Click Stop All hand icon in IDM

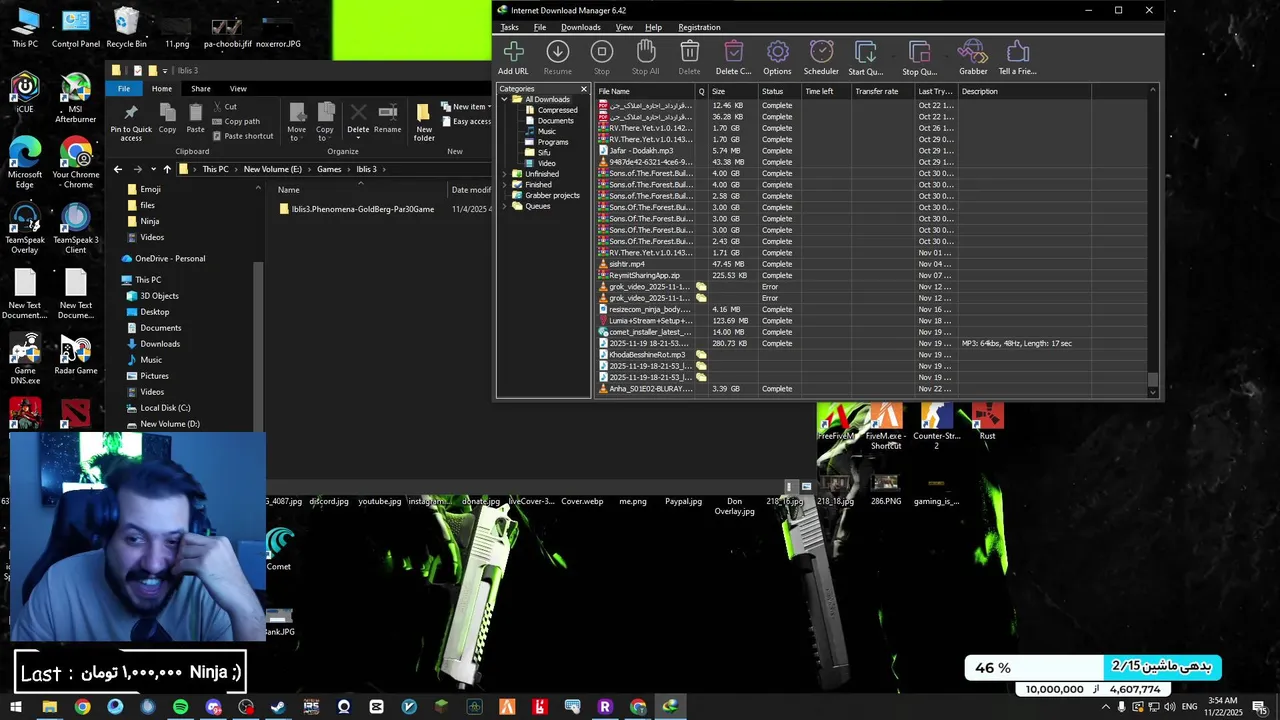pyautogui.click(x=645, y=58)
